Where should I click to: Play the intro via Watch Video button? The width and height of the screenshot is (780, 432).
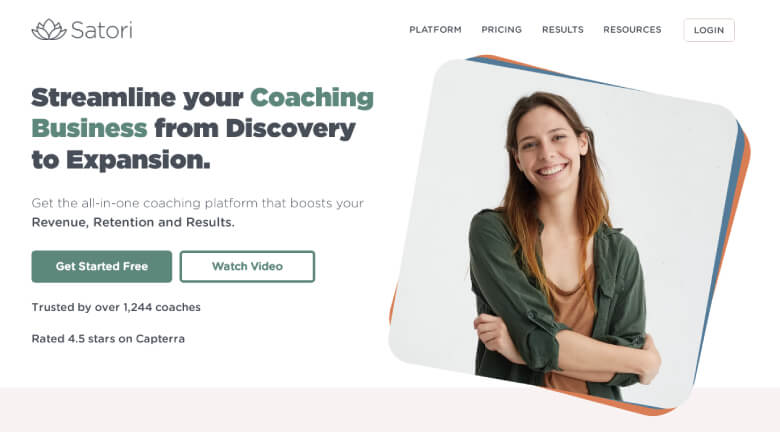247,266
